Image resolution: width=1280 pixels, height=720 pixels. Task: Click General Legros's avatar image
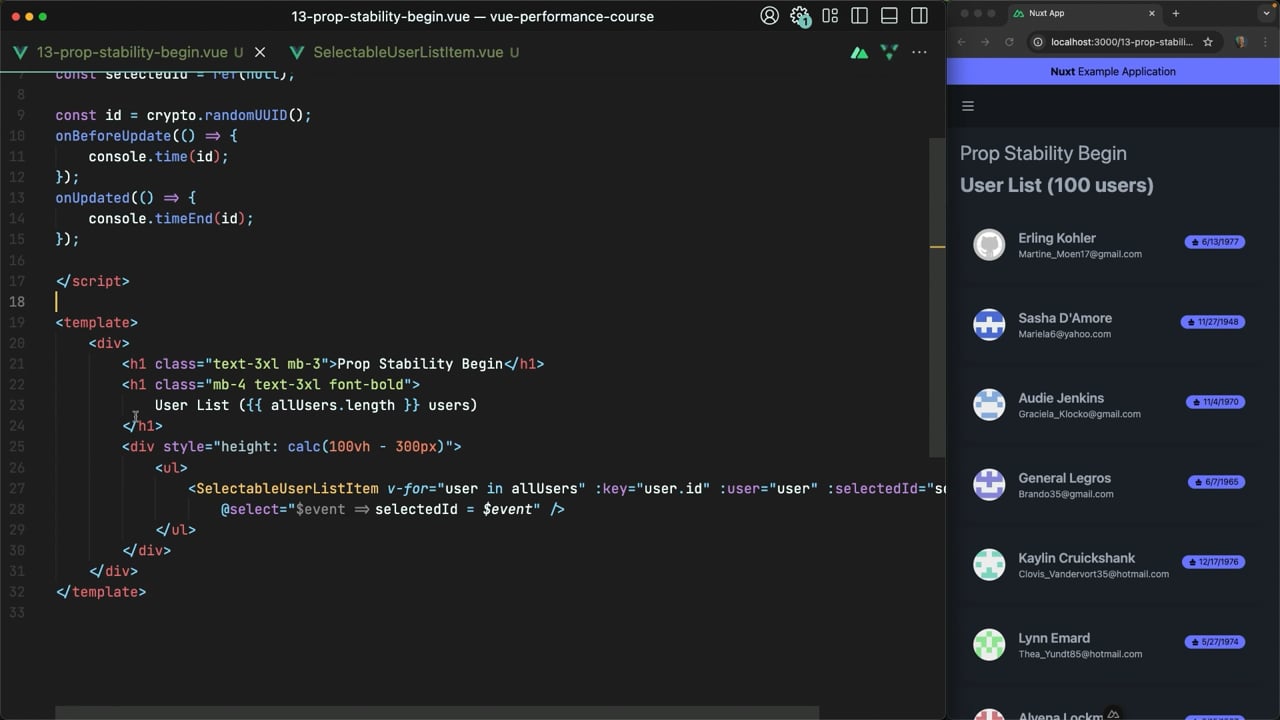click(x=989, y=485)
